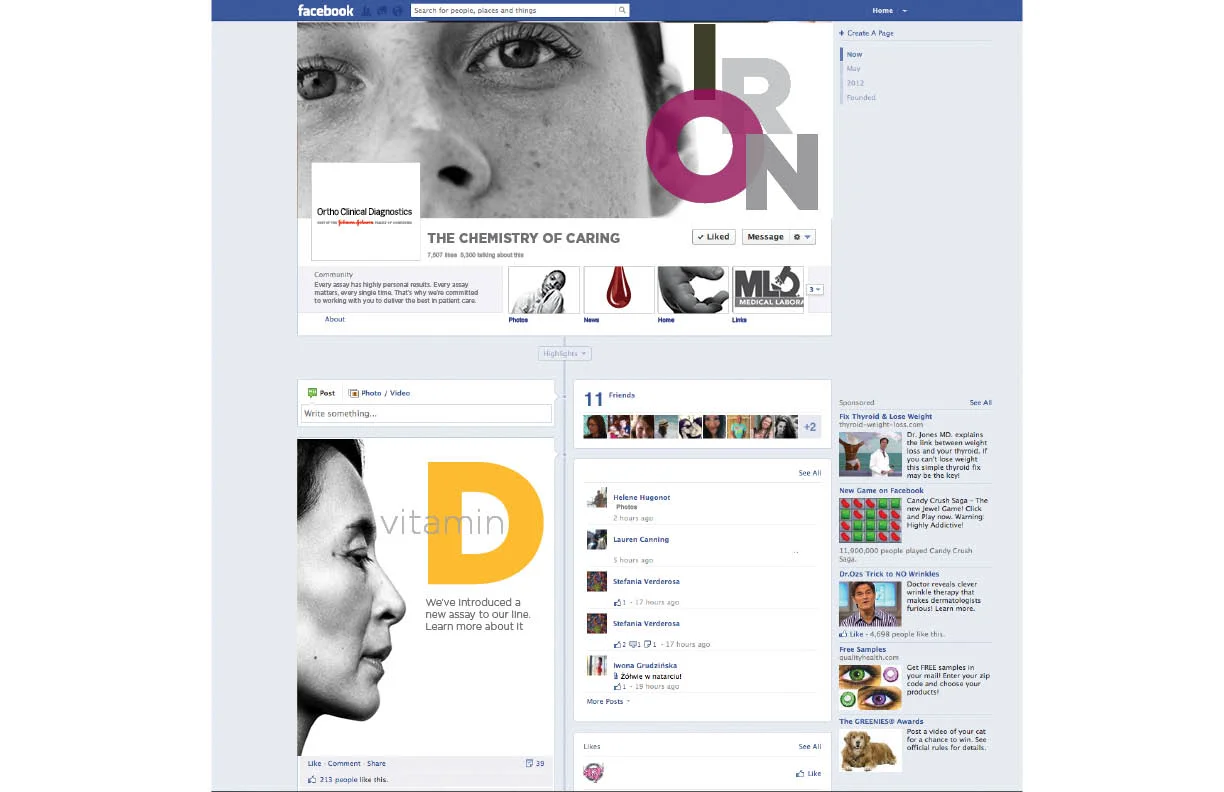The height and width of the screenshot is (792, 1224).
Task: Open the messages icon in the top bar
Action: tap(383, 11)
